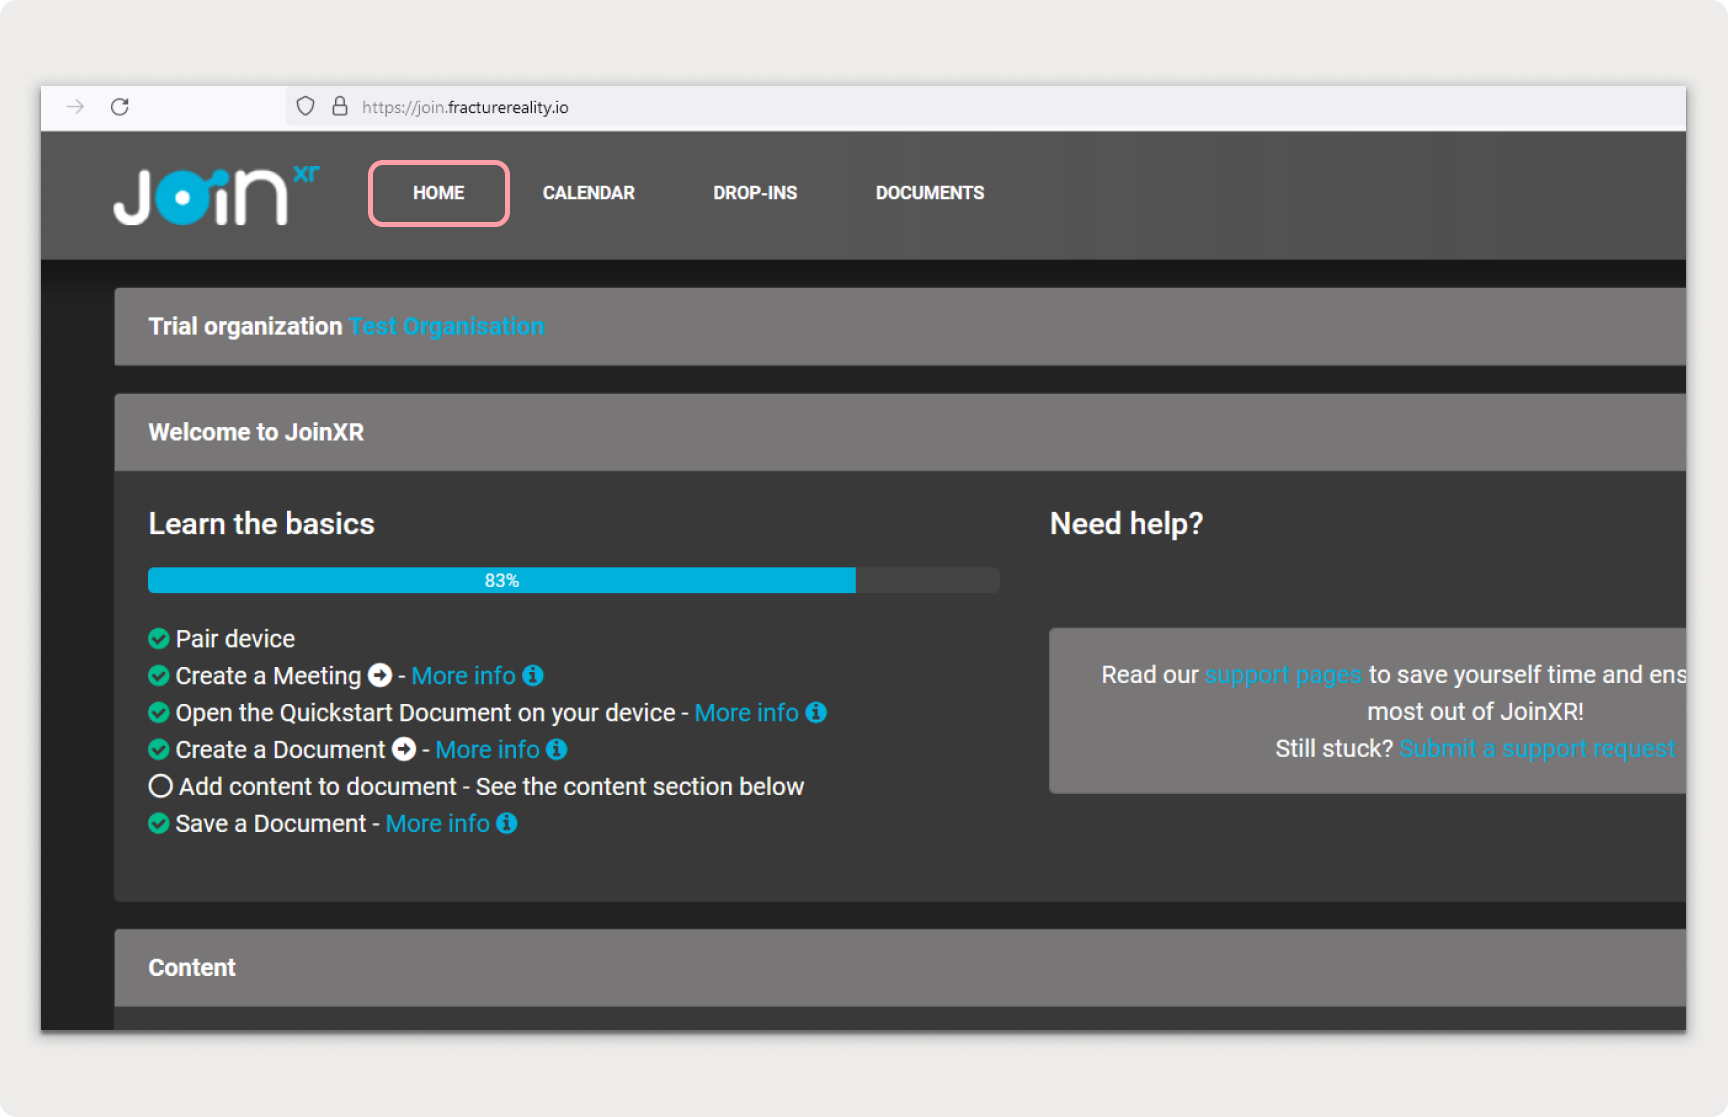Open More info for Create a Meeting

(464, 676)
